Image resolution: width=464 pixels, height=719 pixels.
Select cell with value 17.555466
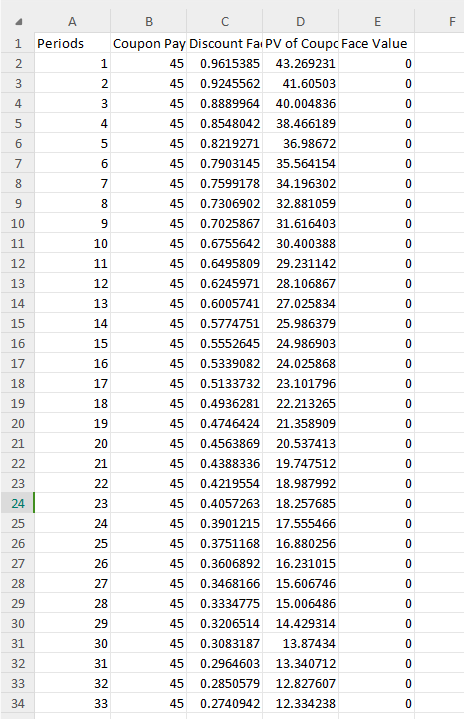(300, 523)
